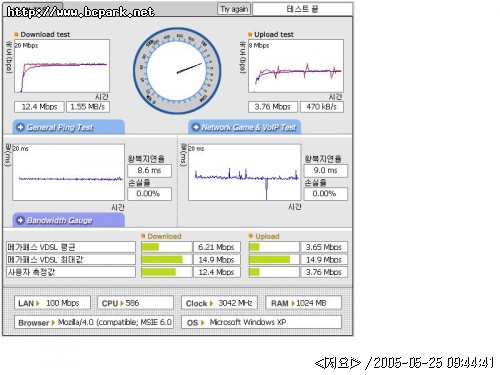Click the 6.21 Mbps download bar
Image resolution: width=500 pixels, height=375 pixels.
pyautogui.click(x=167, y=247)
